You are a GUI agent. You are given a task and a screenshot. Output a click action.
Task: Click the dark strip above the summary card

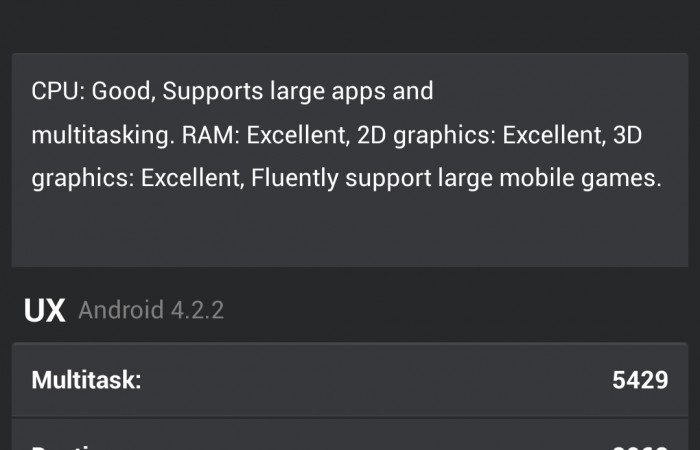350,25
